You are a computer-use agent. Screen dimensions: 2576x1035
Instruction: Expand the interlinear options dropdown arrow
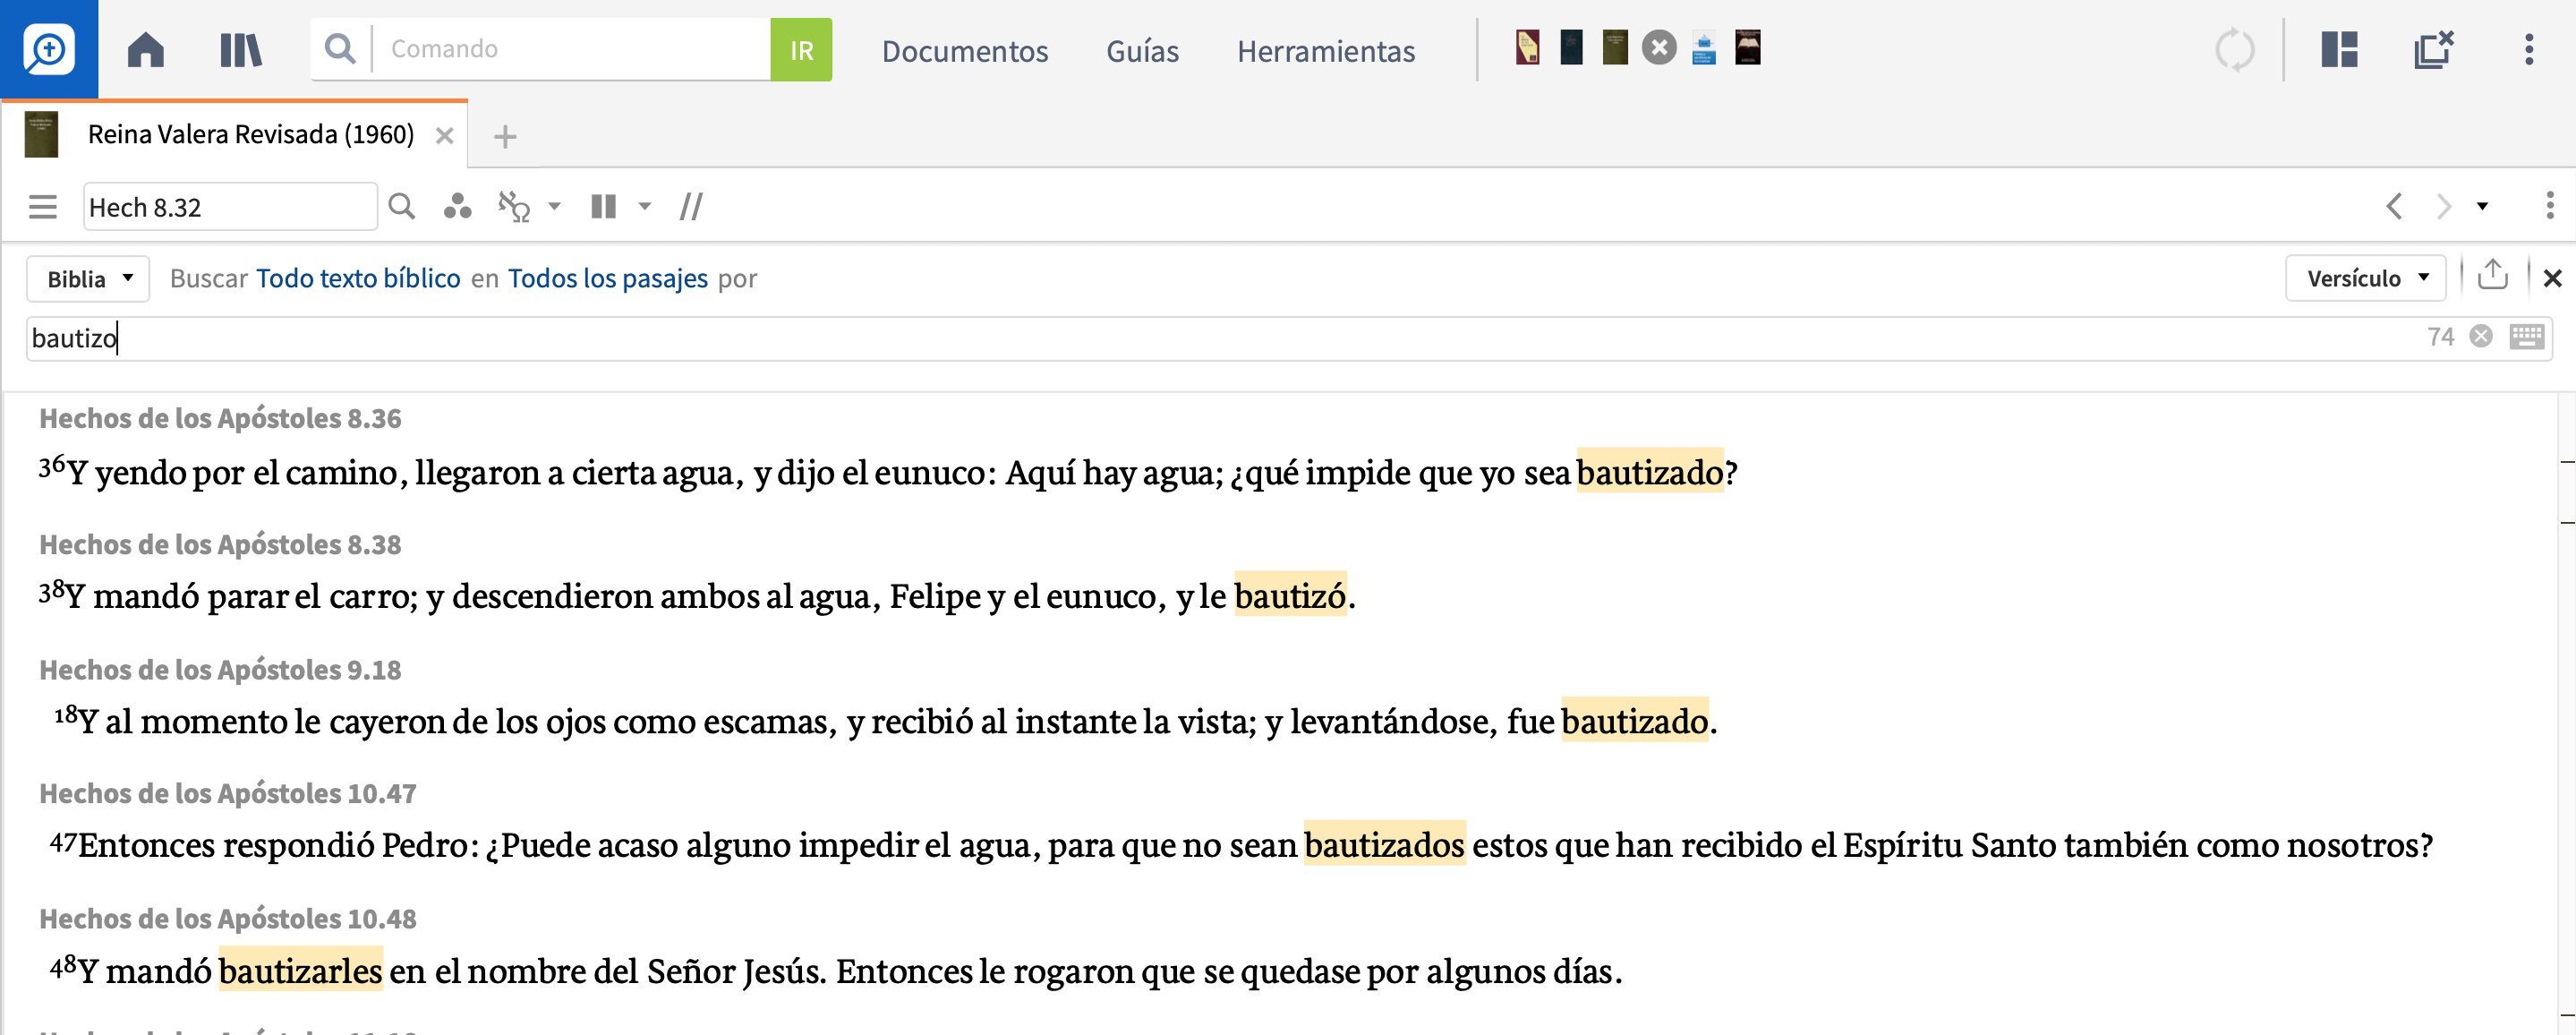555,207
